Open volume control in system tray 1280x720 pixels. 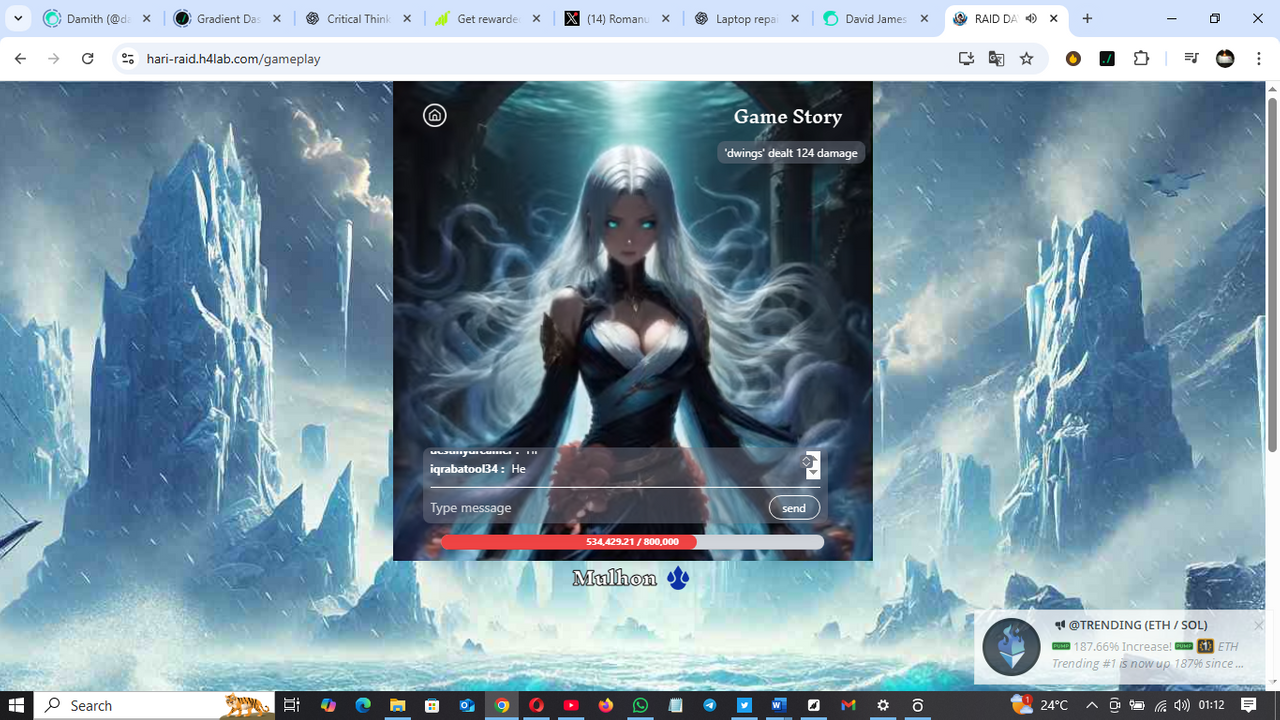(x=1181, y=705)
